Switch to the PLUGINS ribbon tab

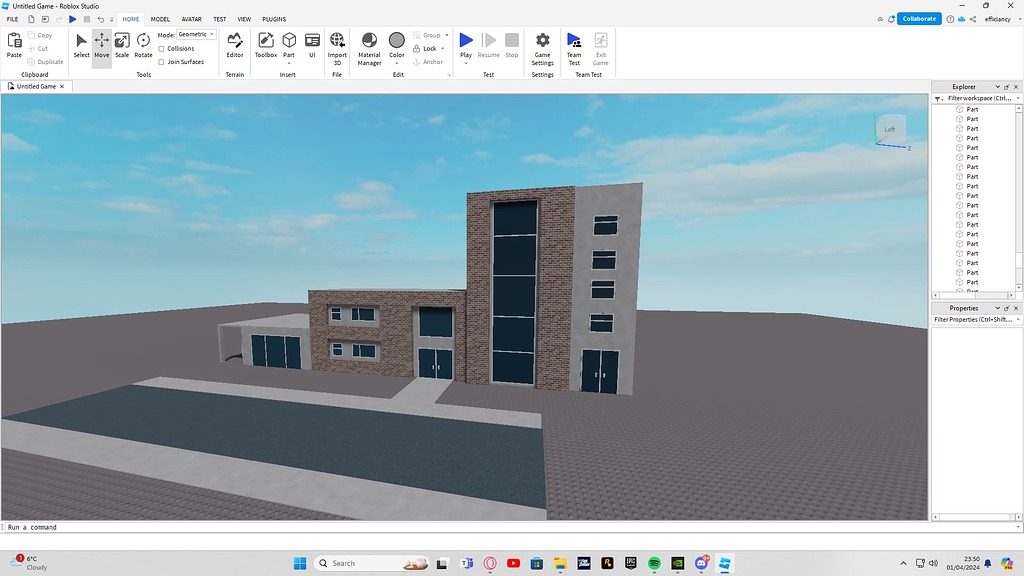point(274,19)
